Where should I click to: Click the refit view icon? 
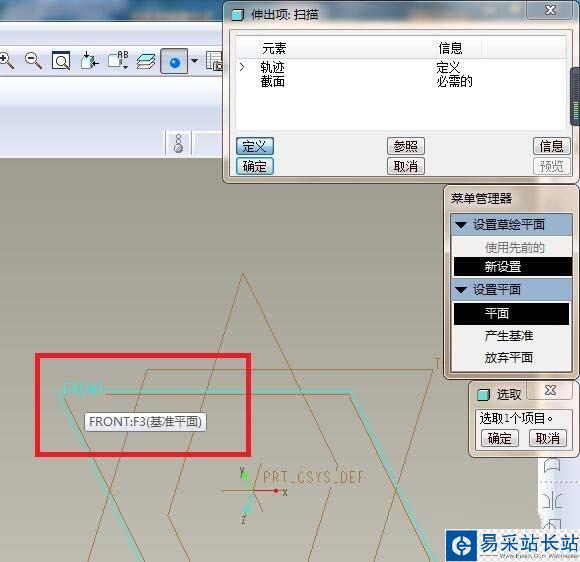pyautogui.click(x=61, y=60)
